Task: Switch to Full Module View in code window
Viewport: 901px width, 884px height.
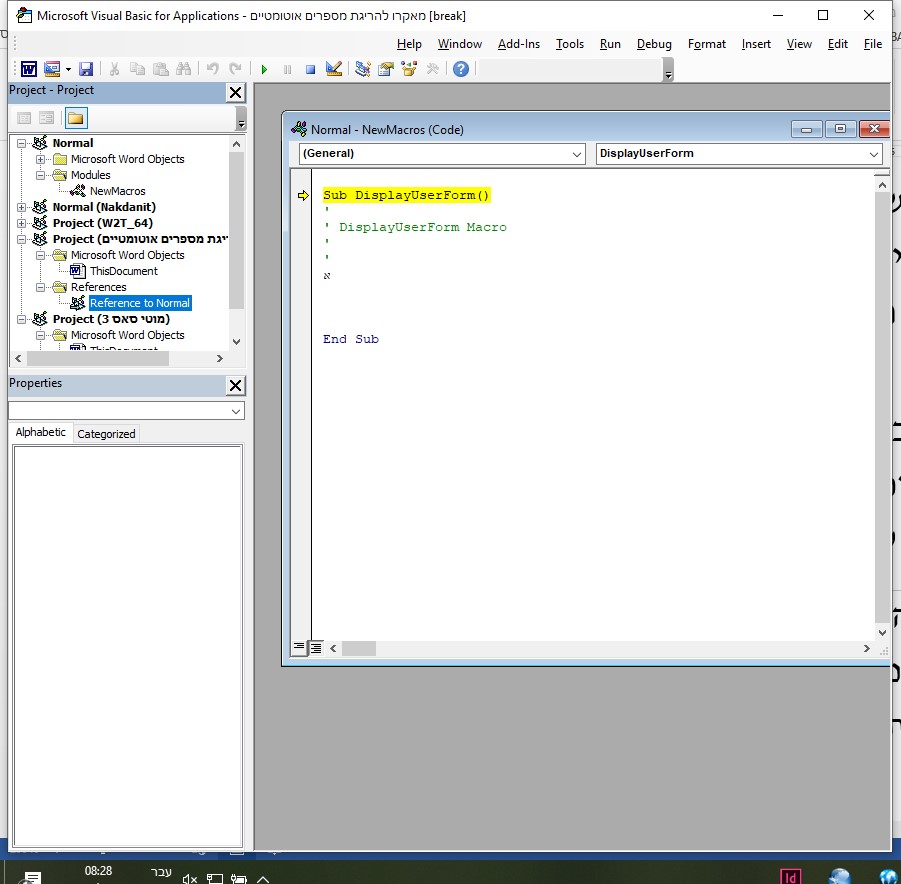Action: click(316, 648)
